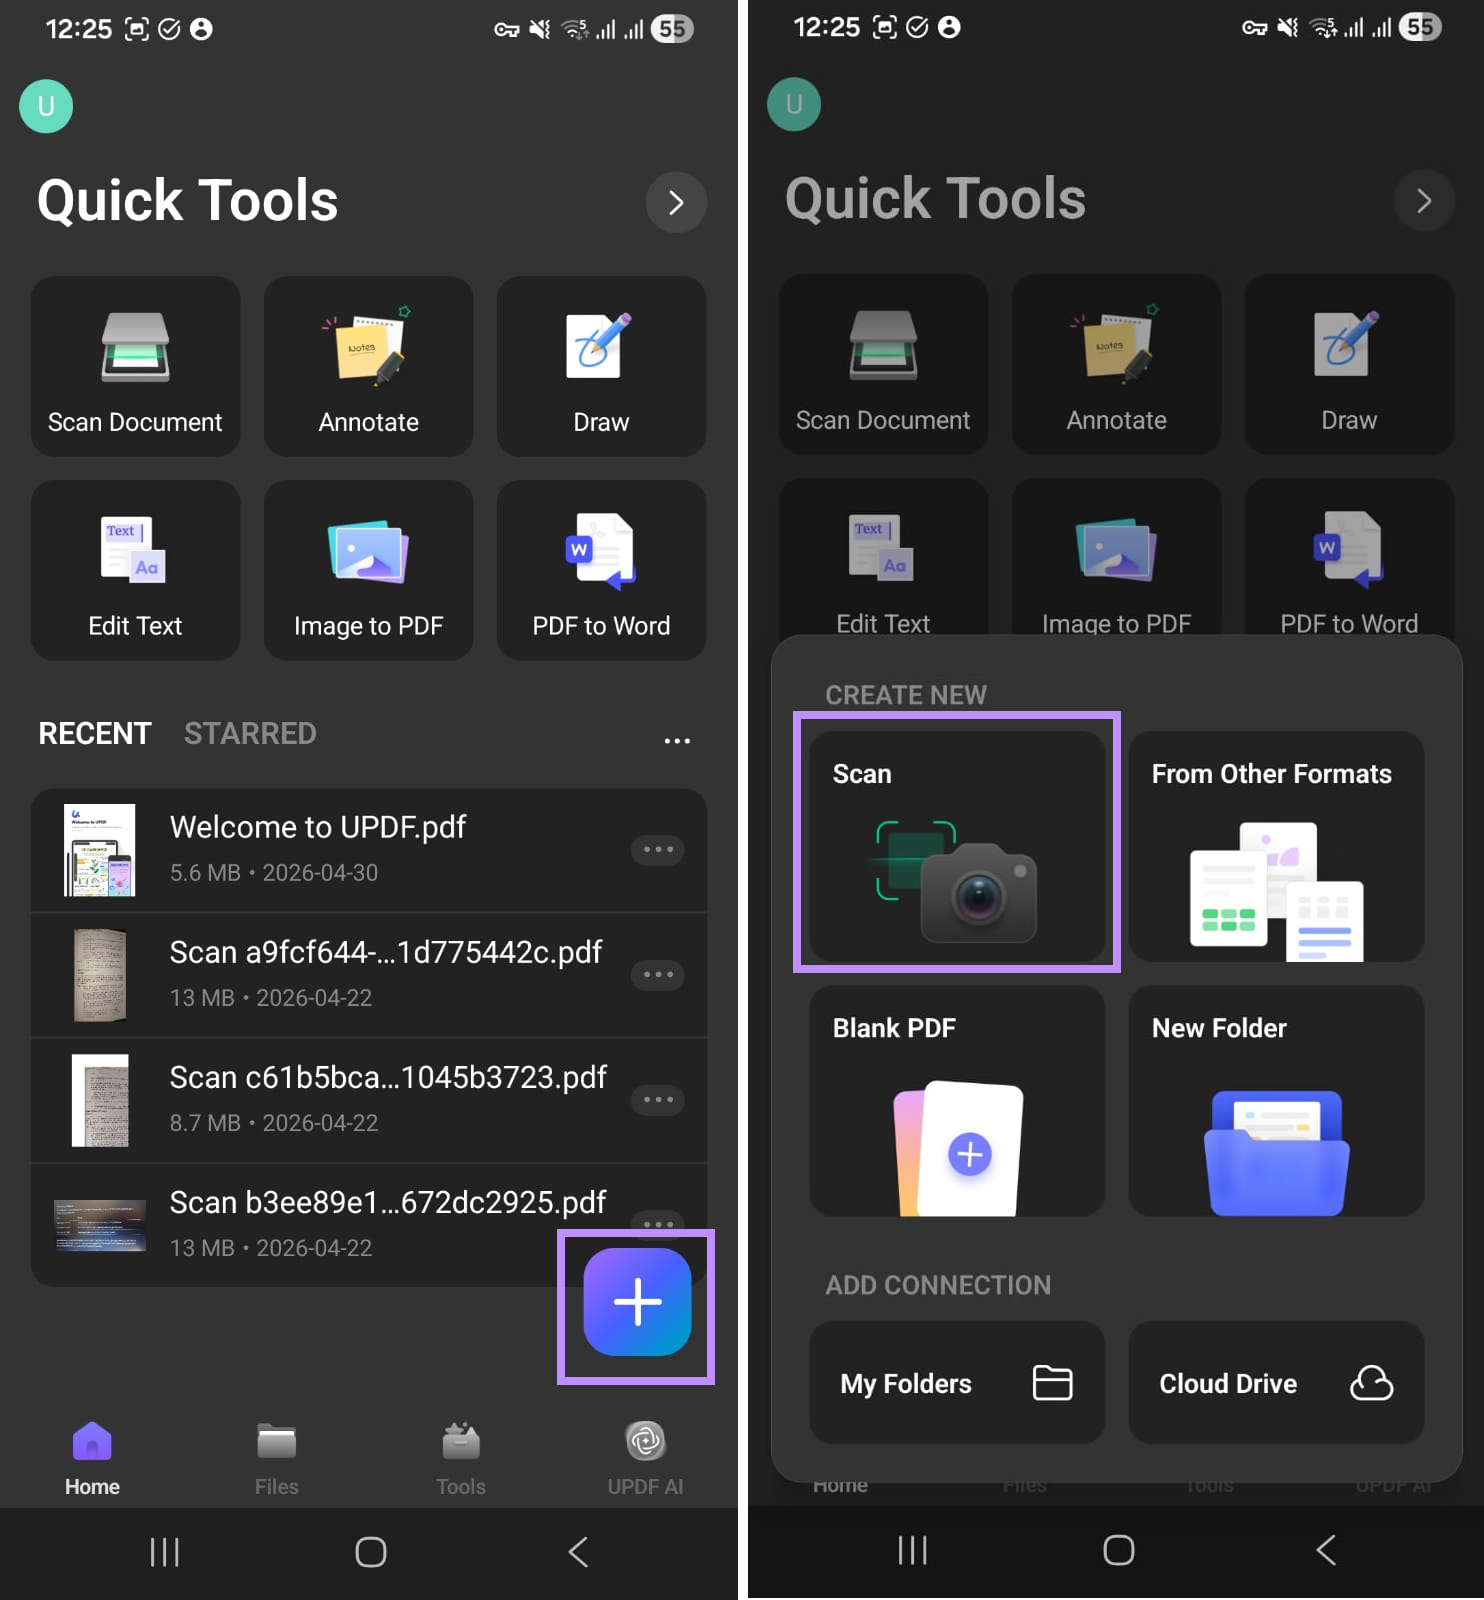Open UPDF AI tab on left screen
Screen dimensions: 1484x1600
click(x=645, y=1459)
